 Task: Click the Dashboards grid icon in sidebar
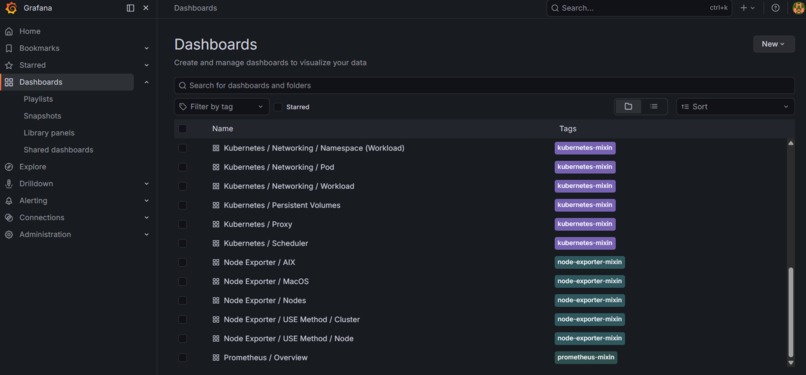click(x=9, y=82)
